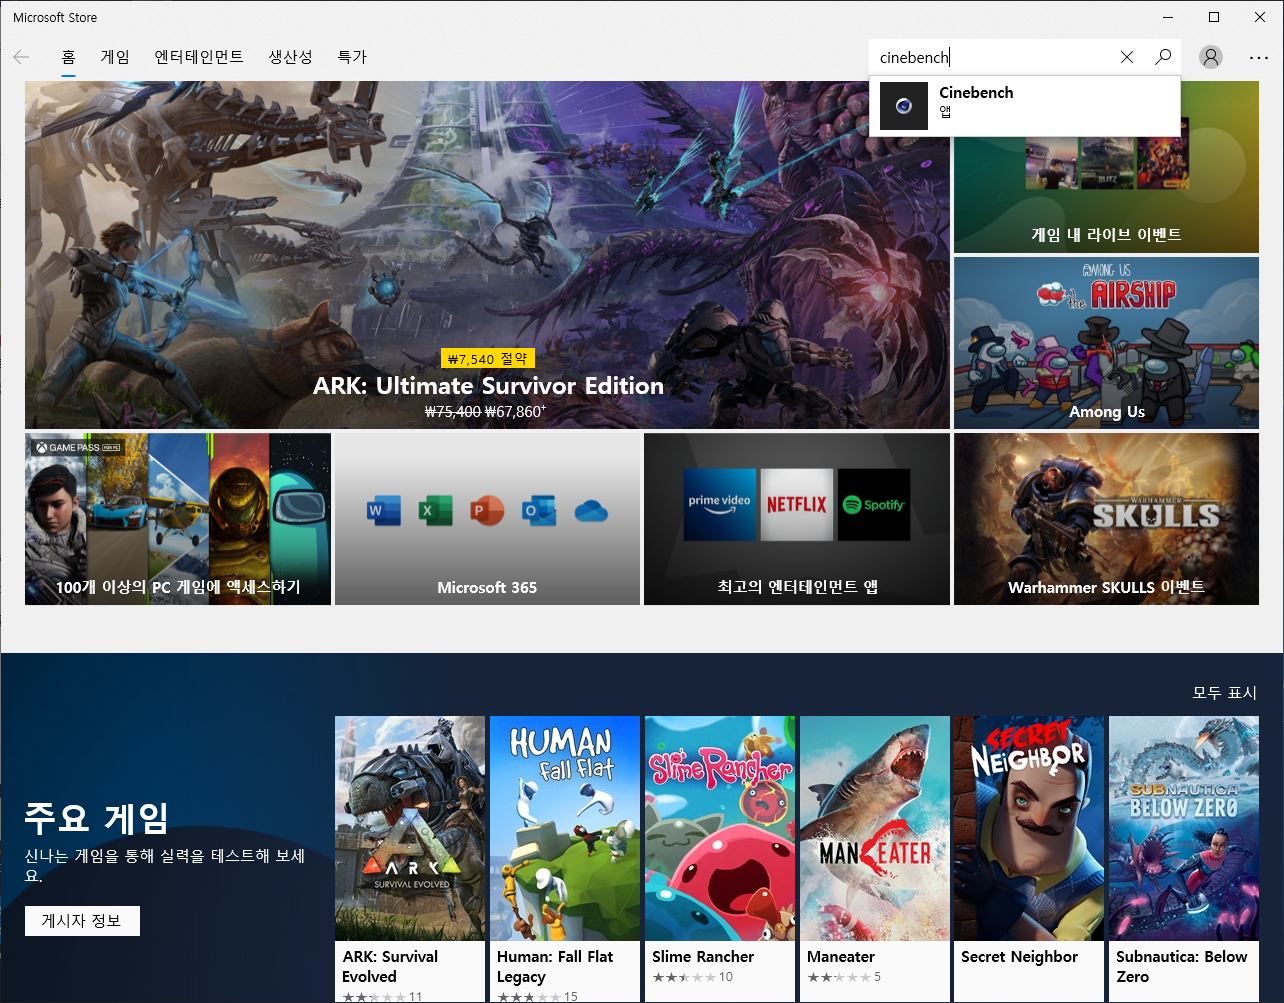Open the Warhammer SKULLS 이벤트 tile
Viewport: 1284px width, 1003px height.
[1106, 519]
